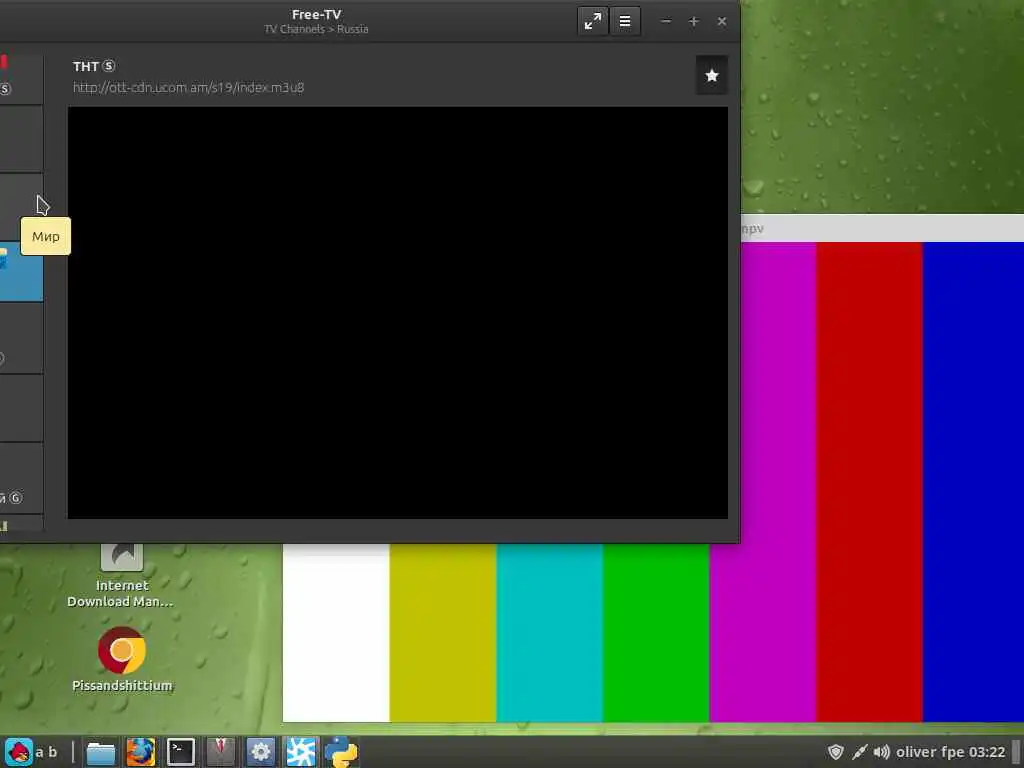Launch the file manager from taskbar
This screenshot has height=768, width=1024.
pos(101,752)
